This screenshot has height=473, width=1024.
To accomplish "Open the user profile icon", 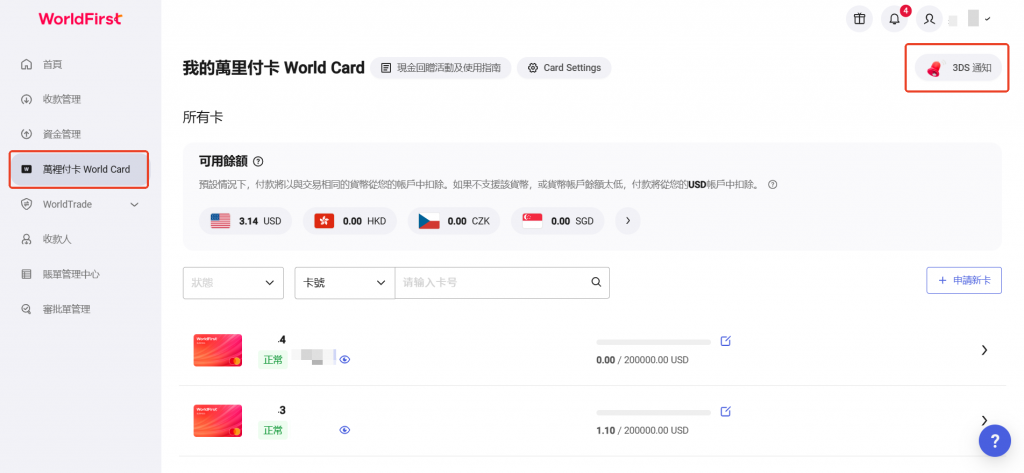I will [x=929, y=19].
